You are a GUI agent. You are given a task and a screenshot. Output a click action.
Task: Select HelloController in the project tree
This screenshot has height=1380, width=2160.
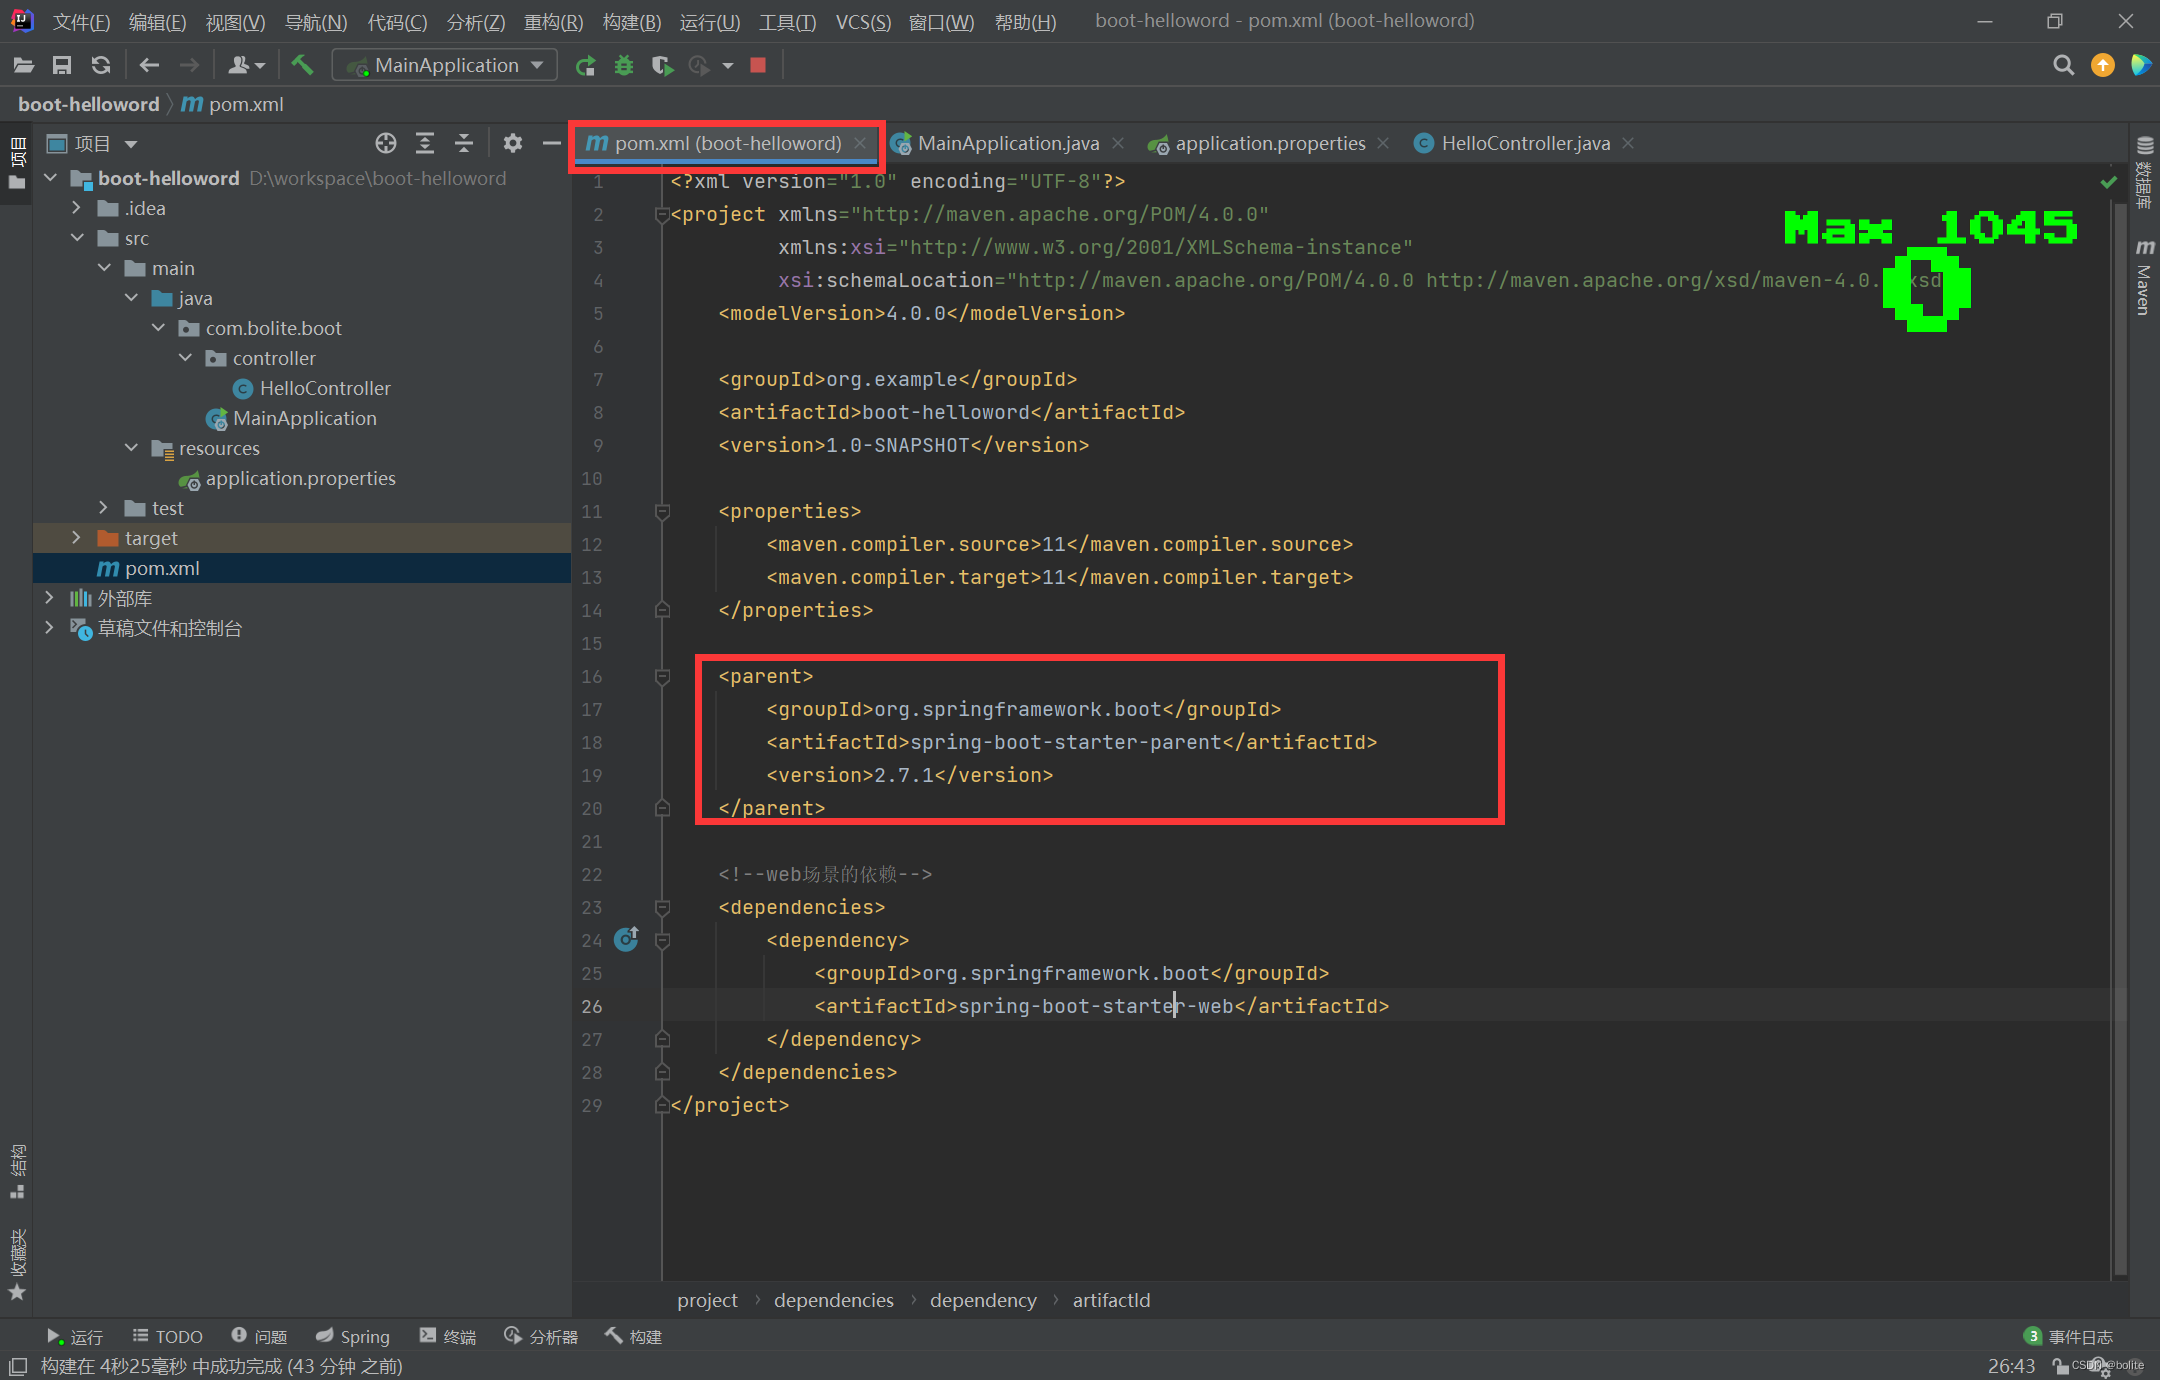(325, 388)
